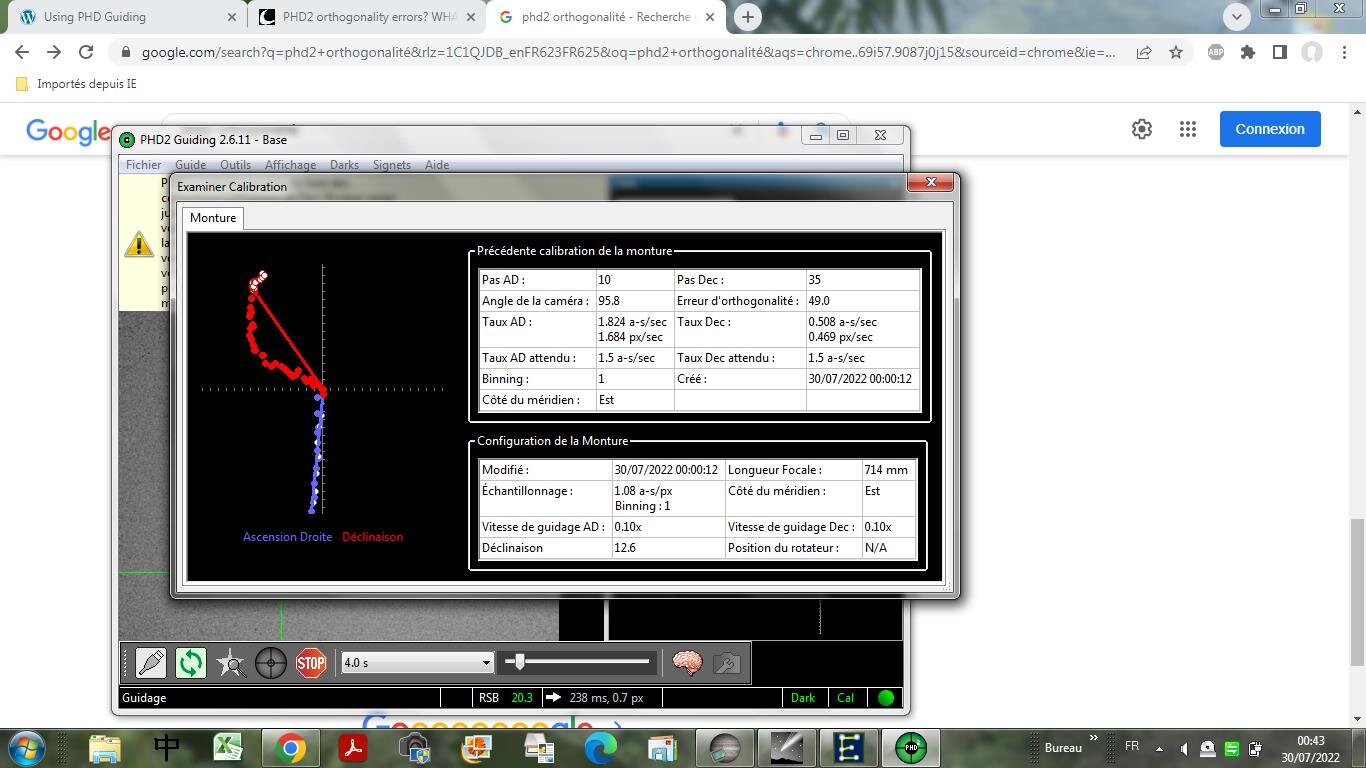Screen dimensions: 1366x768
Task: Expand the Chrome tab search chevron
Action: coord(1237,16)
